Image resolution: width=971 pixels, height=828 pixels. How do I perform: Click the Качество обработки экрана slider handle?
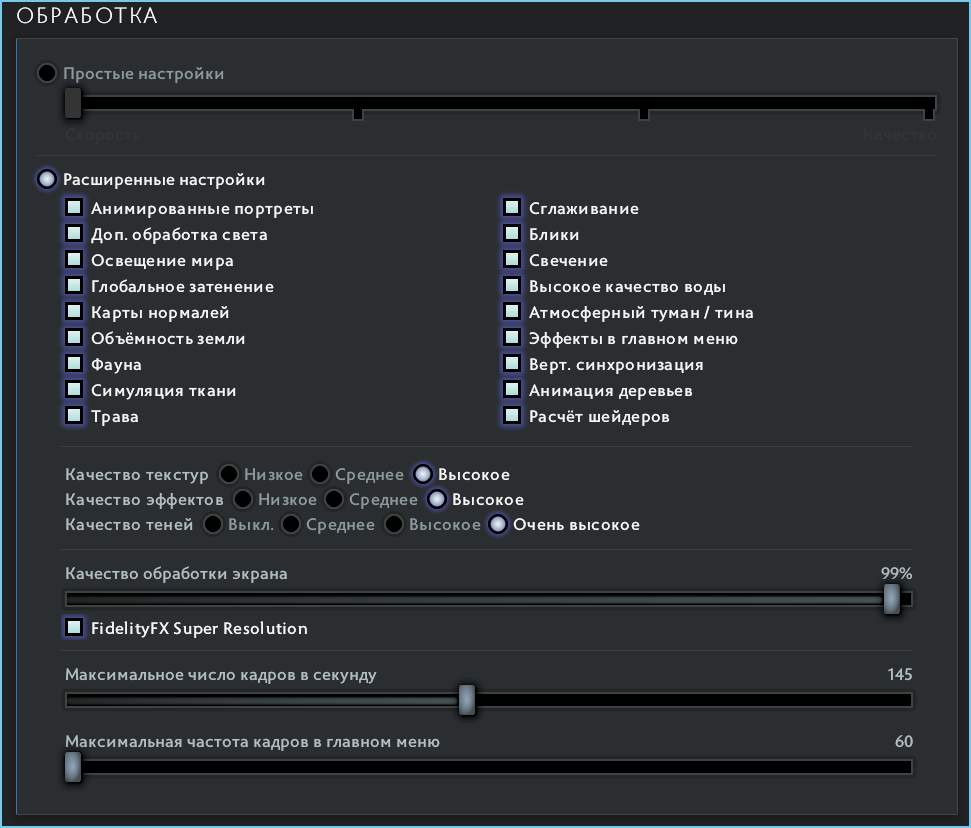tap(892, 599)
